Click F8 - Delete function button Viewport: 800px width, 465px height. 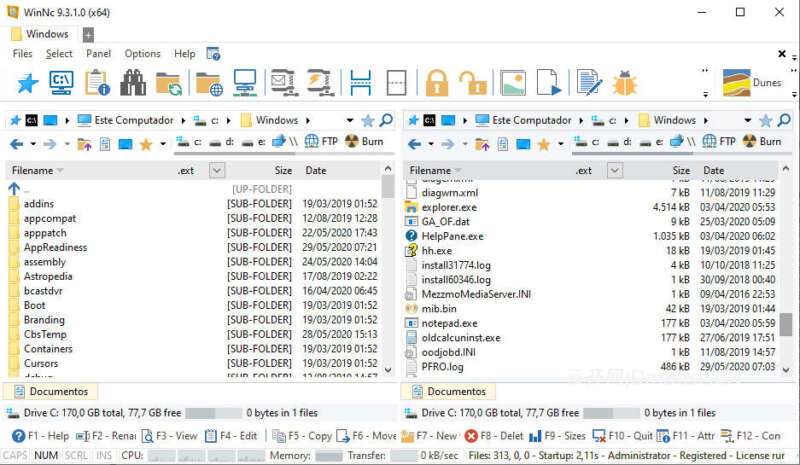(x=494, y=436)
